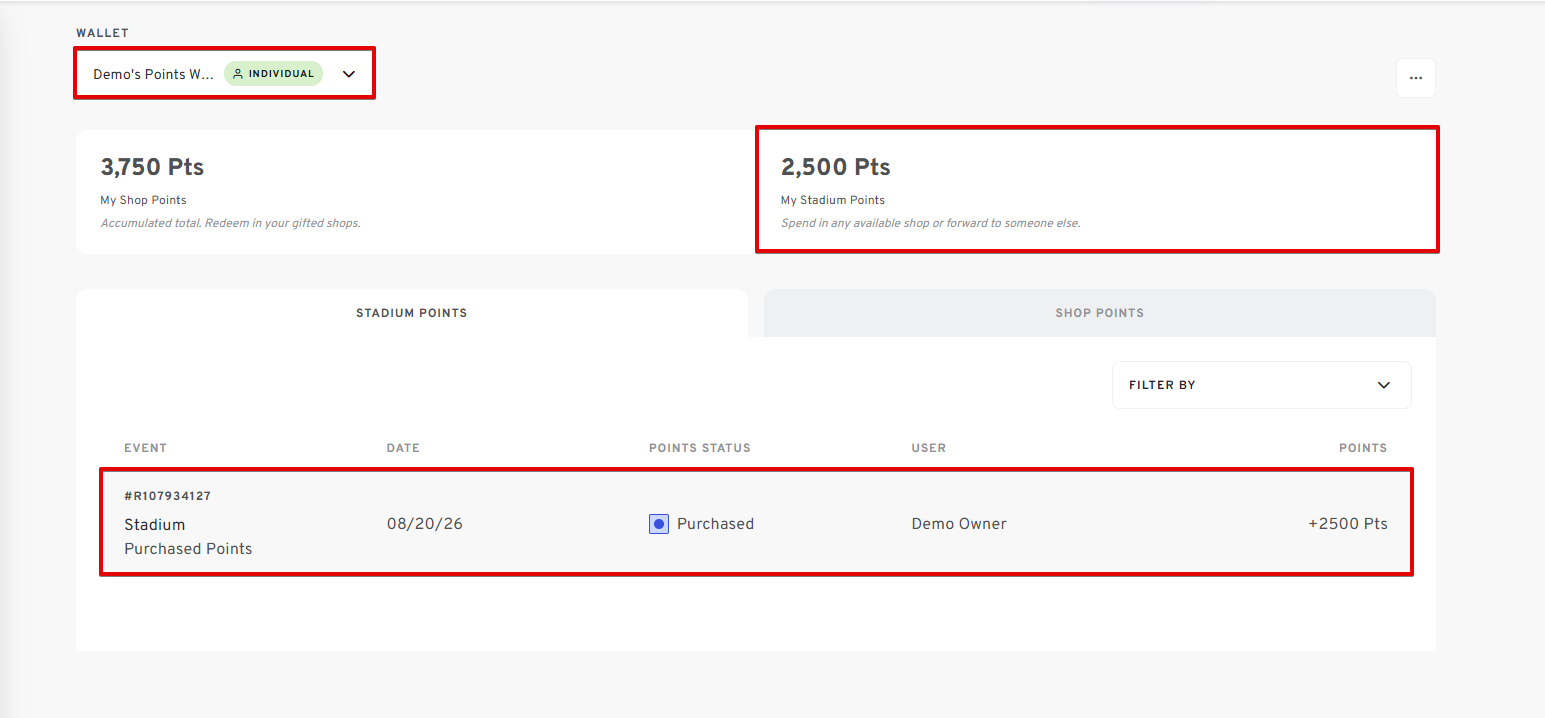This screenshot has height=718, width=1545.
Task: Click the Filter By chevron arrow
Action: [1384, 385]
